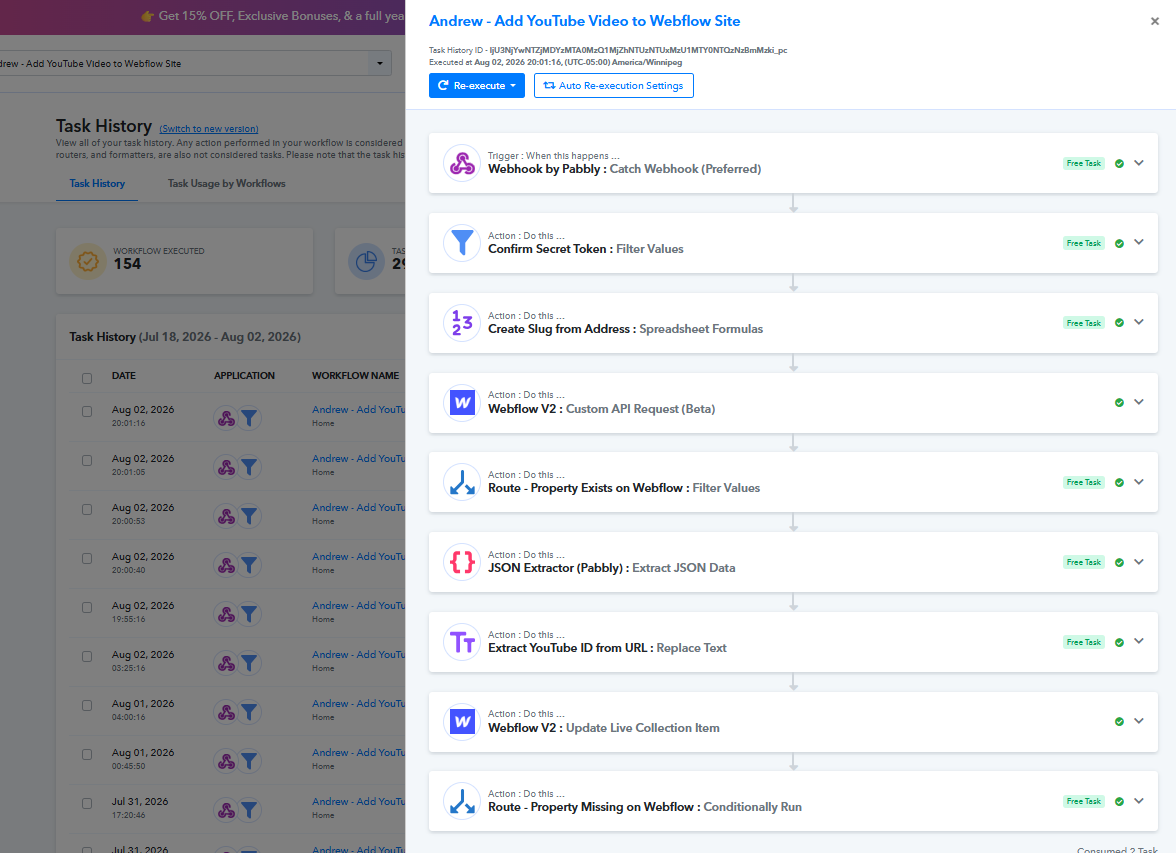This screenshot has height=853, width=1176.
Task: Click filter app icon in the 20:01:05 row
Action: [x=249, y=467]
